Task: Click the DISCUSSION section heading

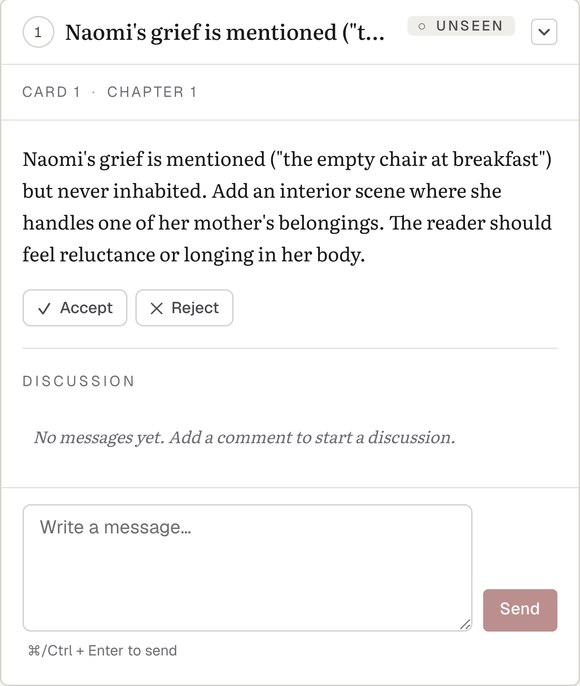Action: pos(79,381)
